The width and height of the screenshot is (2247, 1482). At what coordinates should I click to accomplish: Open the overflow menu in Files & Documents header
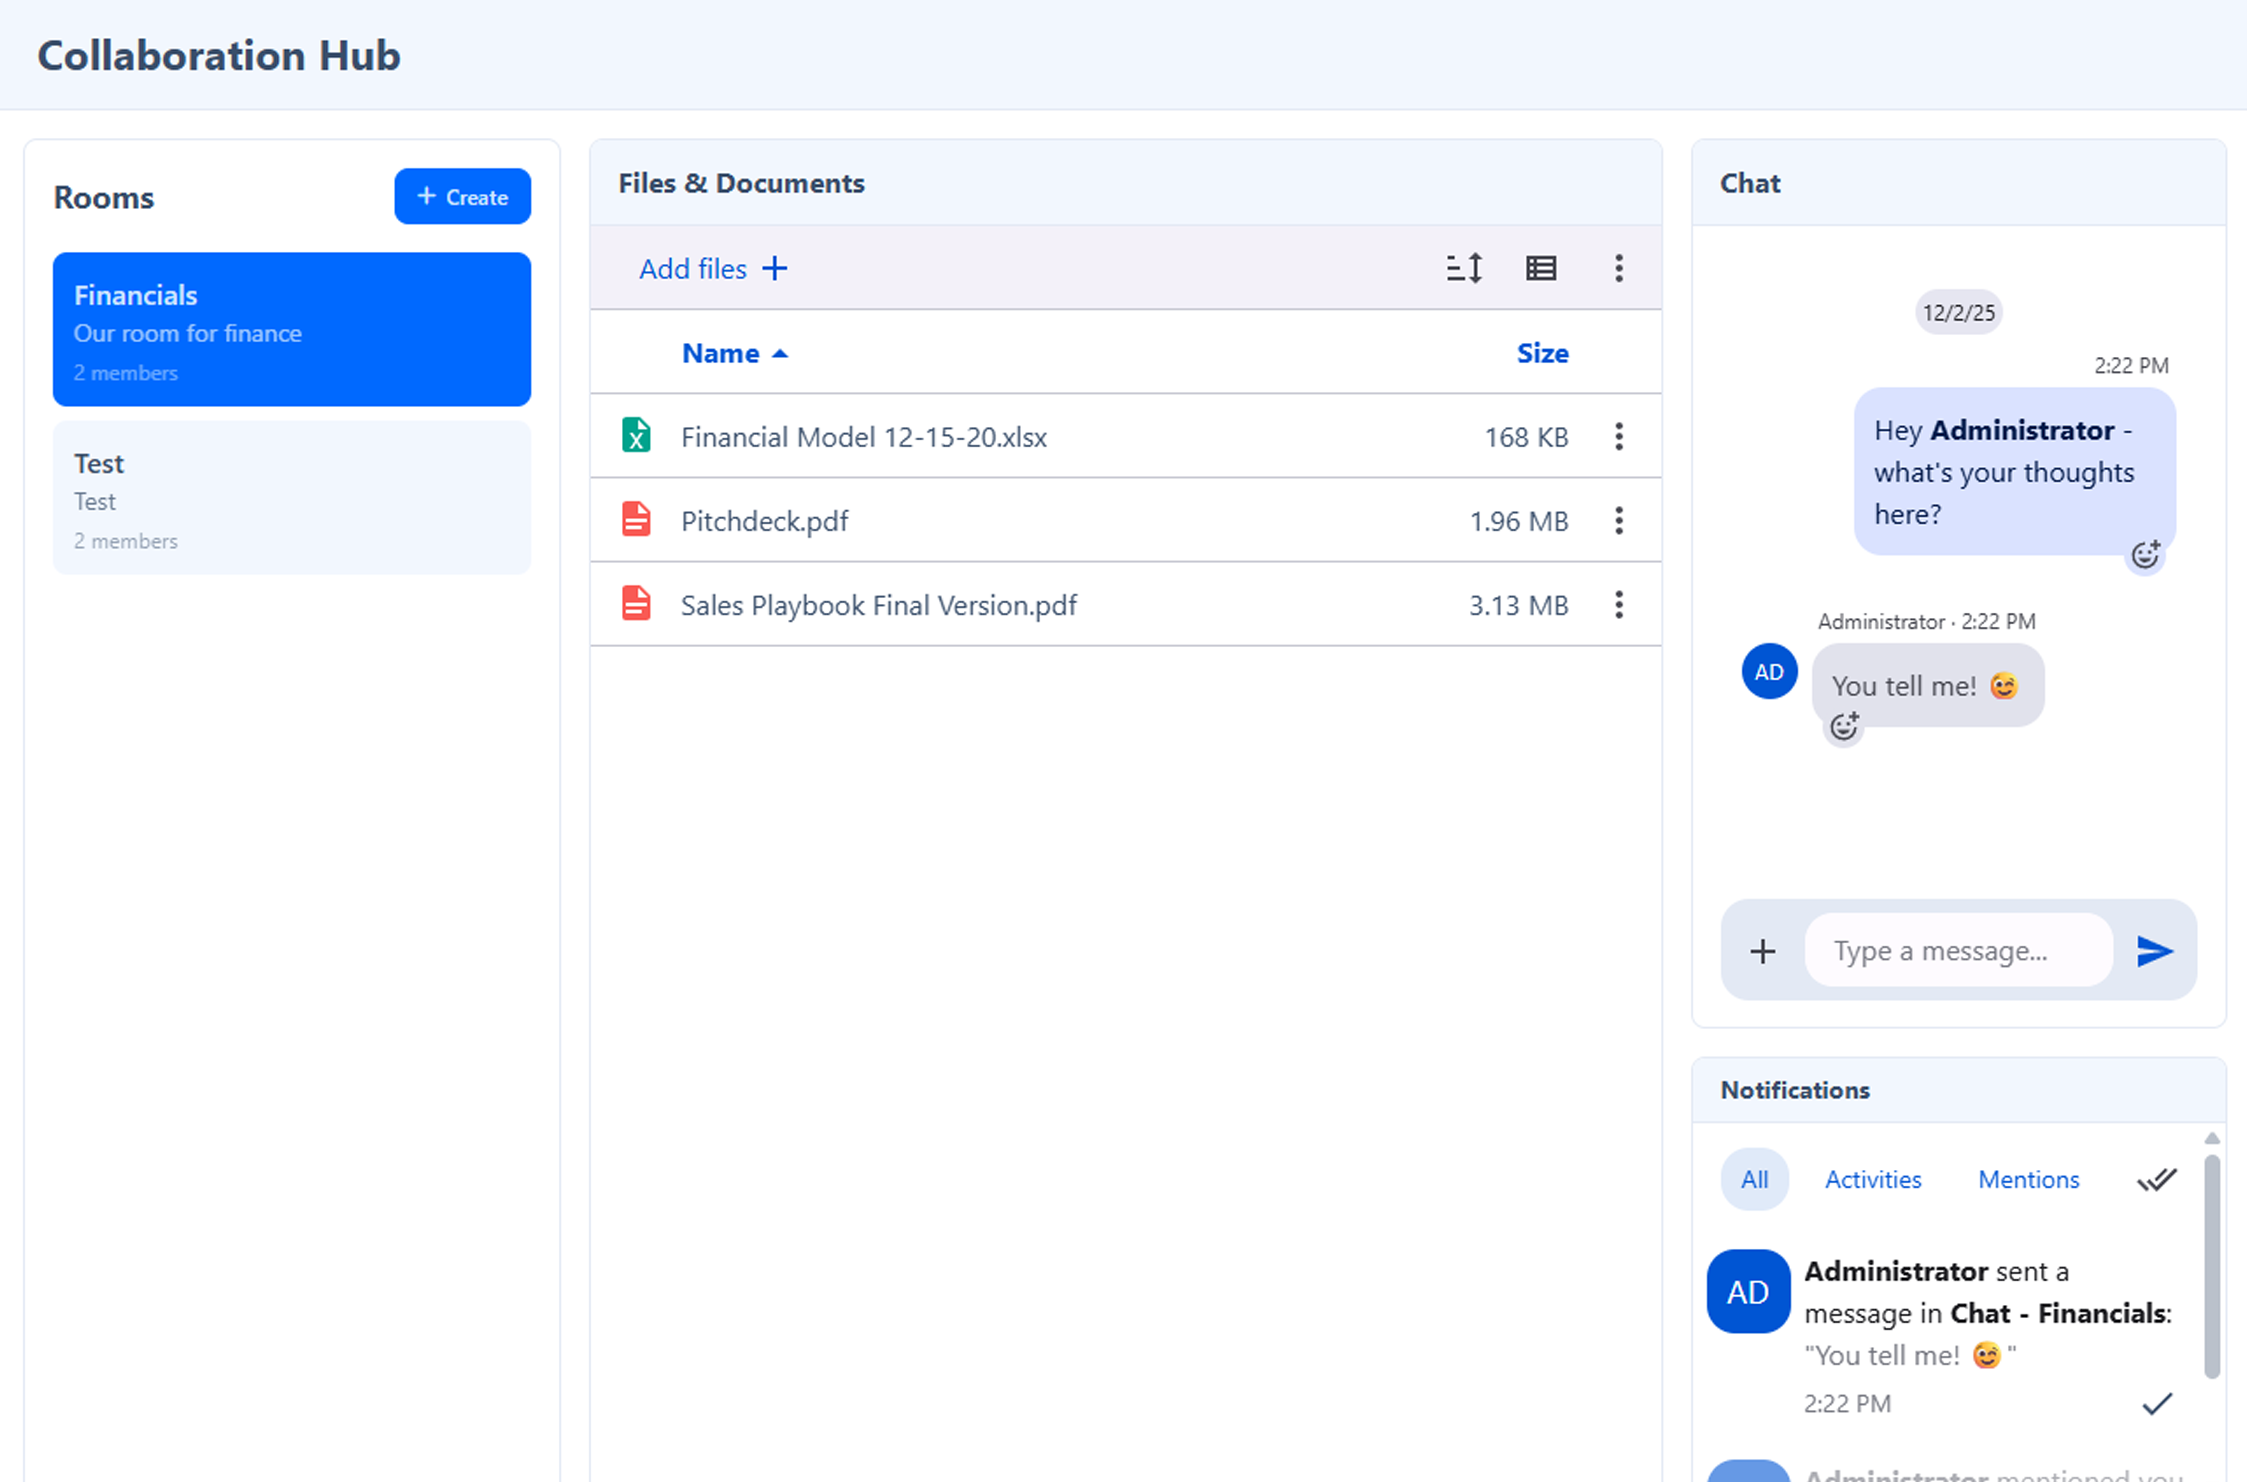[1618, 268]
